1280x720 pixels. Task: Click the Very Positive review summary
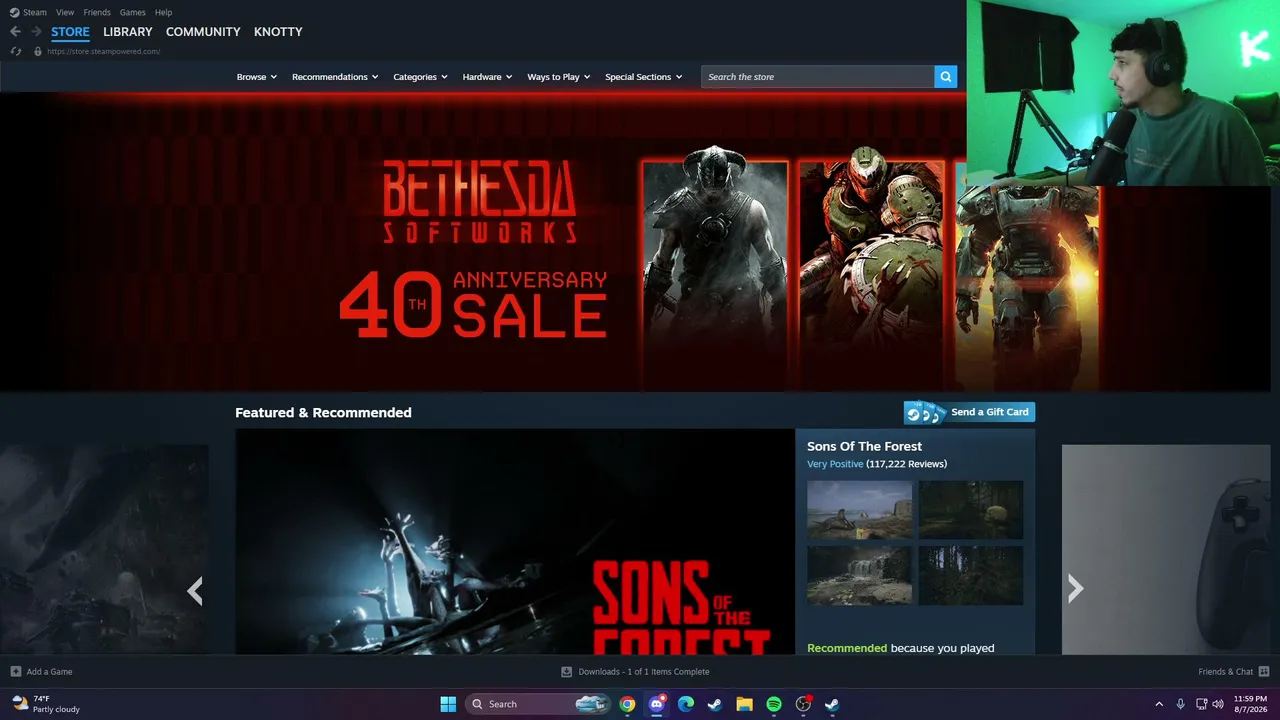(x=835, y=464)
